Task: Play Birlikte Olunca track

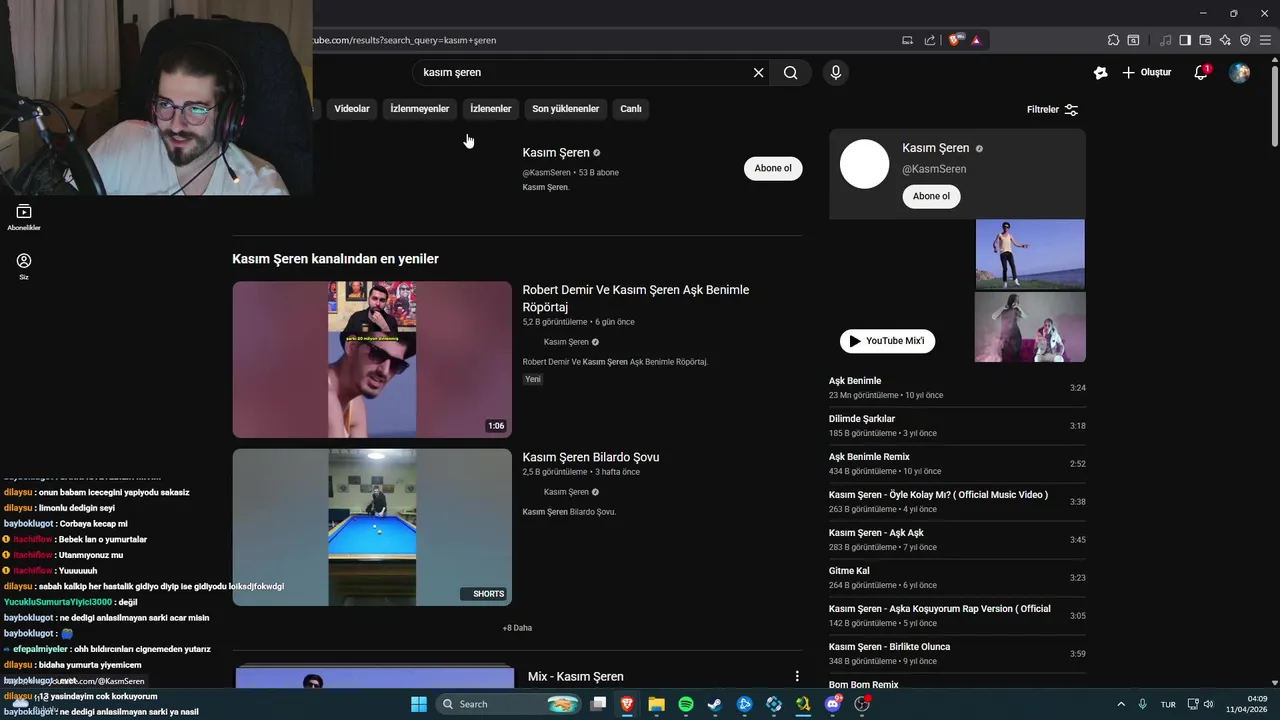Action: [x=957, y=653]
